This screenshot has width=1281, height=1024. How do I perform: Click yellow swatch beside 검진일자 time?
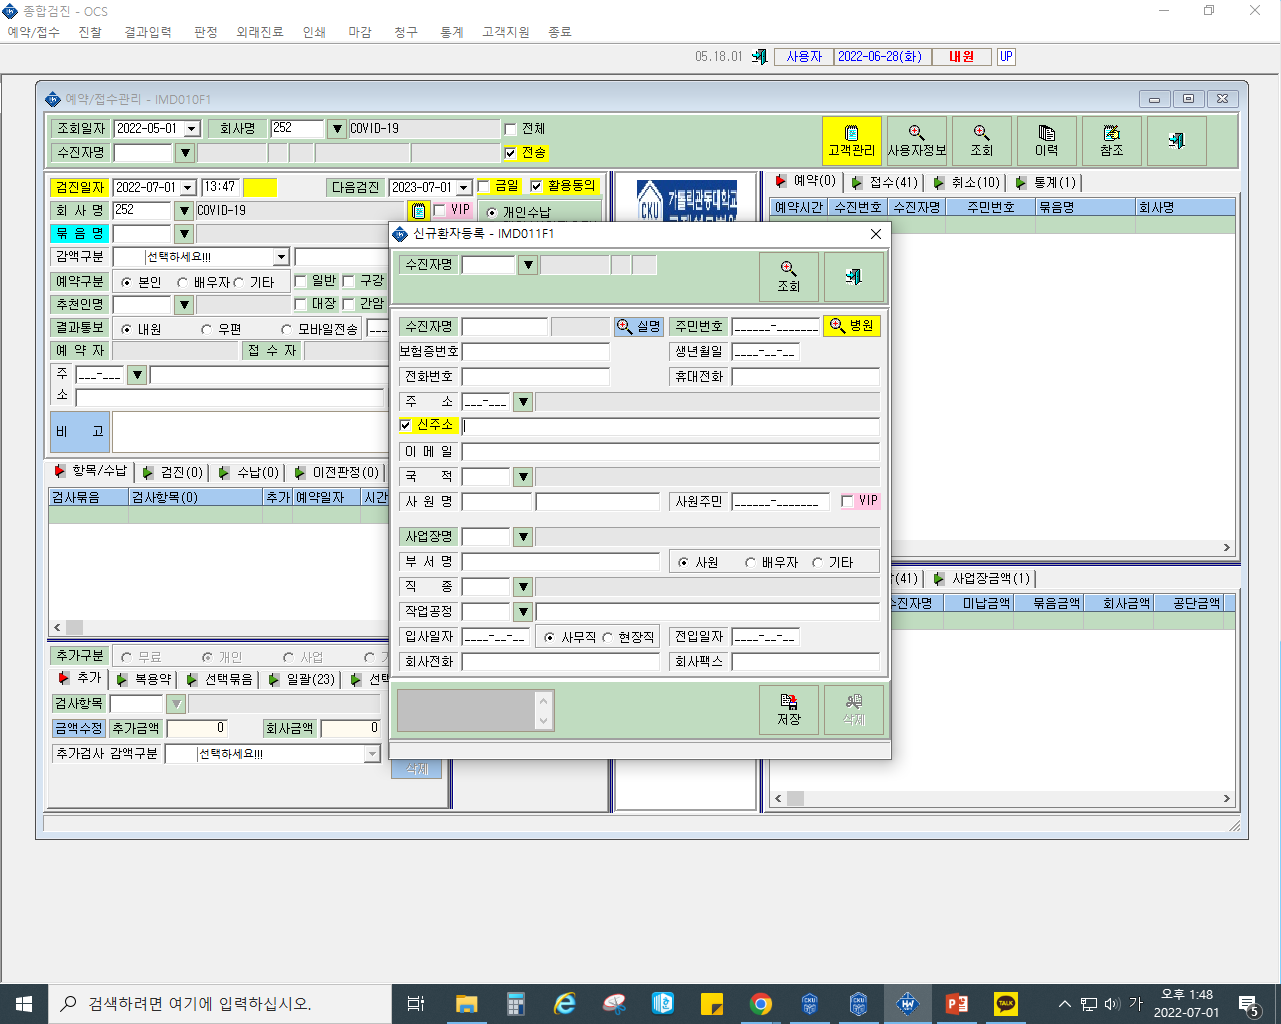click(x=260, y=187)
